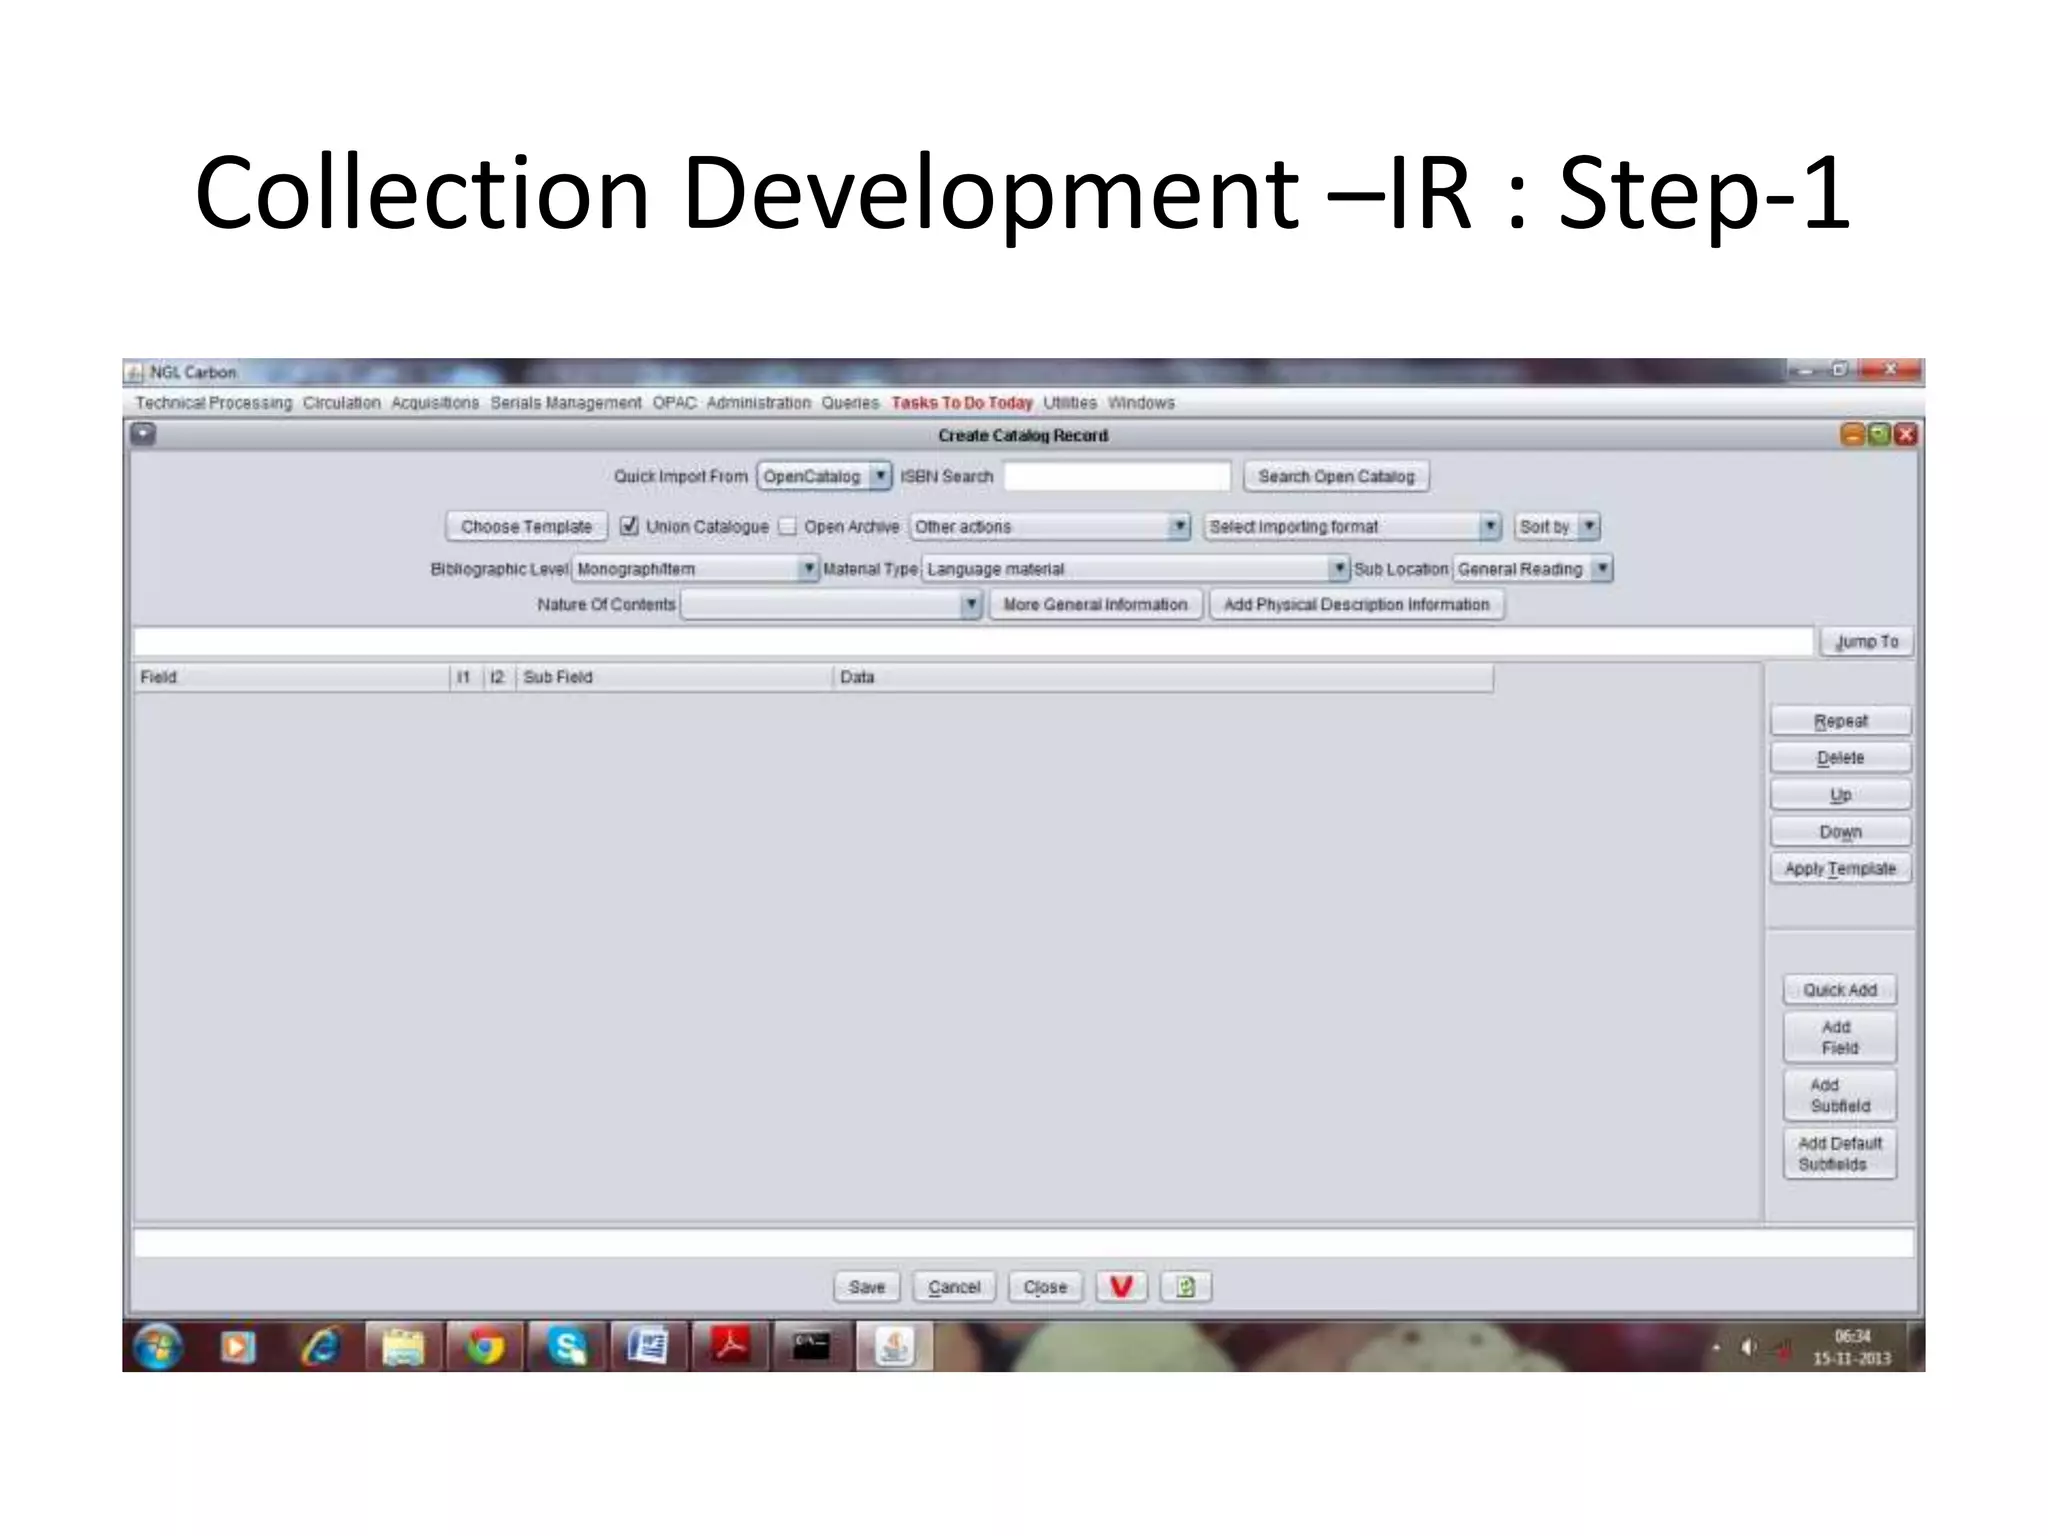Screen dimensions: 2048x1536
Task: Open Skype from taskbar
Action: 567,1346
